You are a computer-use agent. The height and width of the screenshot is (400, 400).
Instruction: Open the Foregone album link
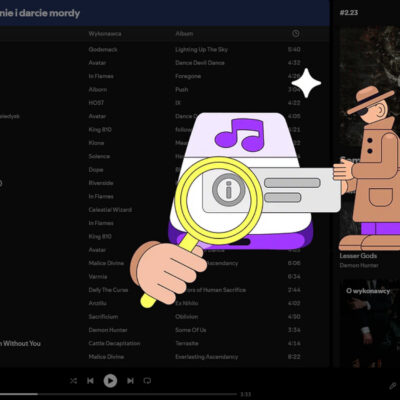click(x=188, y=76)
